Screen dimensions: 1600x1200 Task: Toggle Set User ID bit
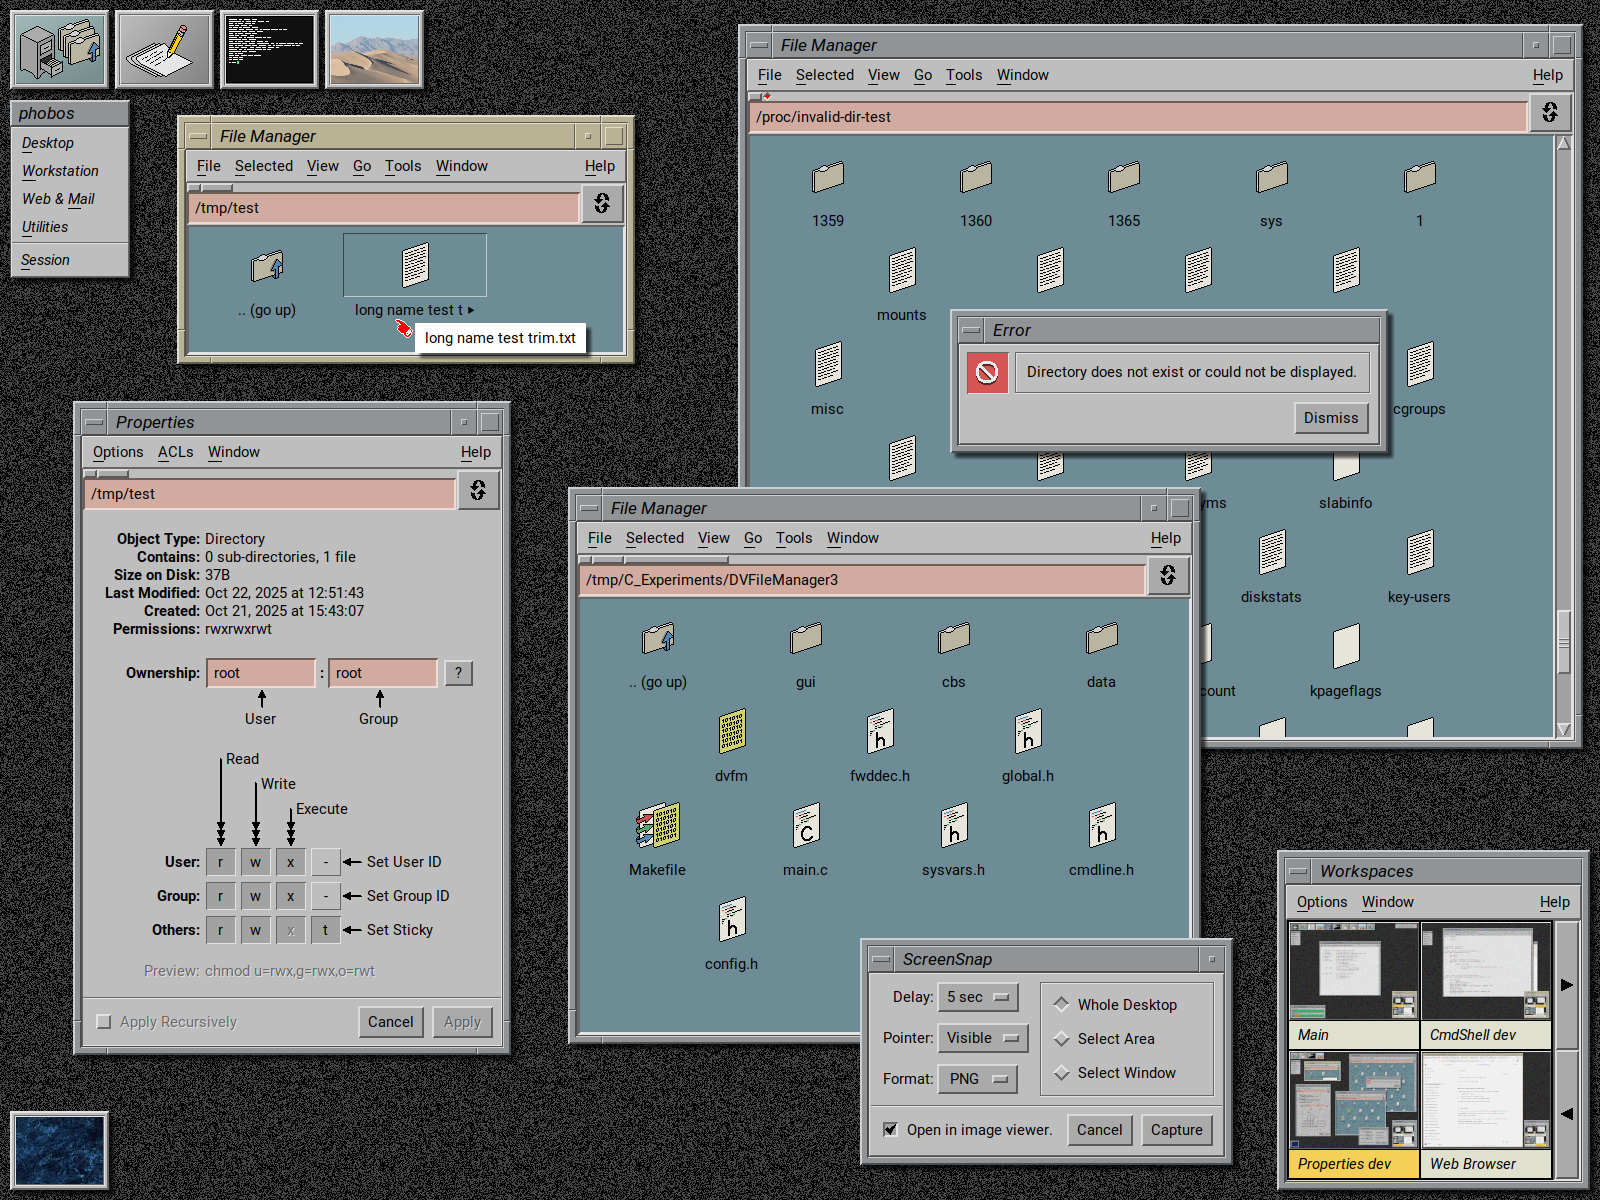pos(326,862)
